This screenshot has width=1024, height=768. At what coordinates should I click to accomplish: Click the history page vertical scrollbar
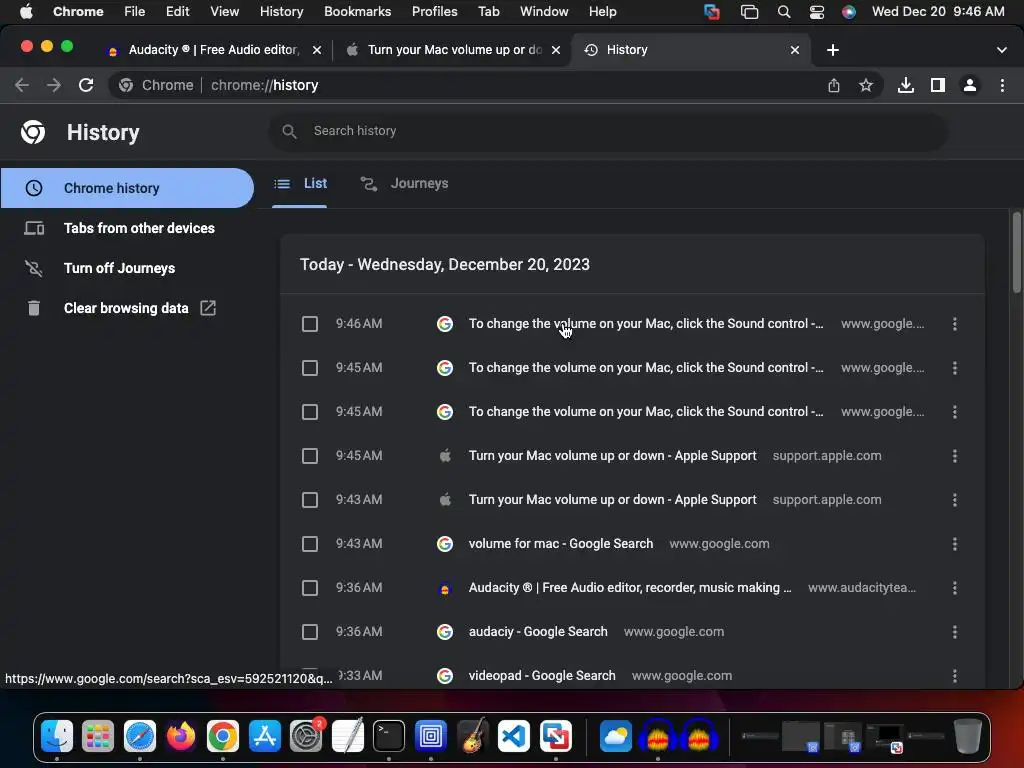tap(1017, 253)
